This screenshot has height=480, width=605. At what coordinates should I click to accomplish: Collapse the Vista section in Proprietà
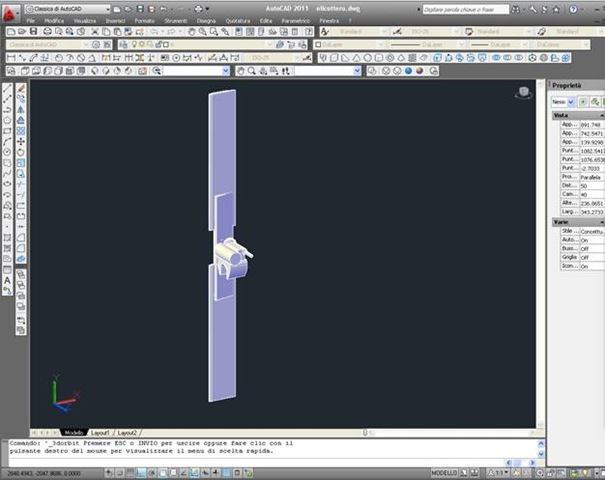(x=602, y=115)
